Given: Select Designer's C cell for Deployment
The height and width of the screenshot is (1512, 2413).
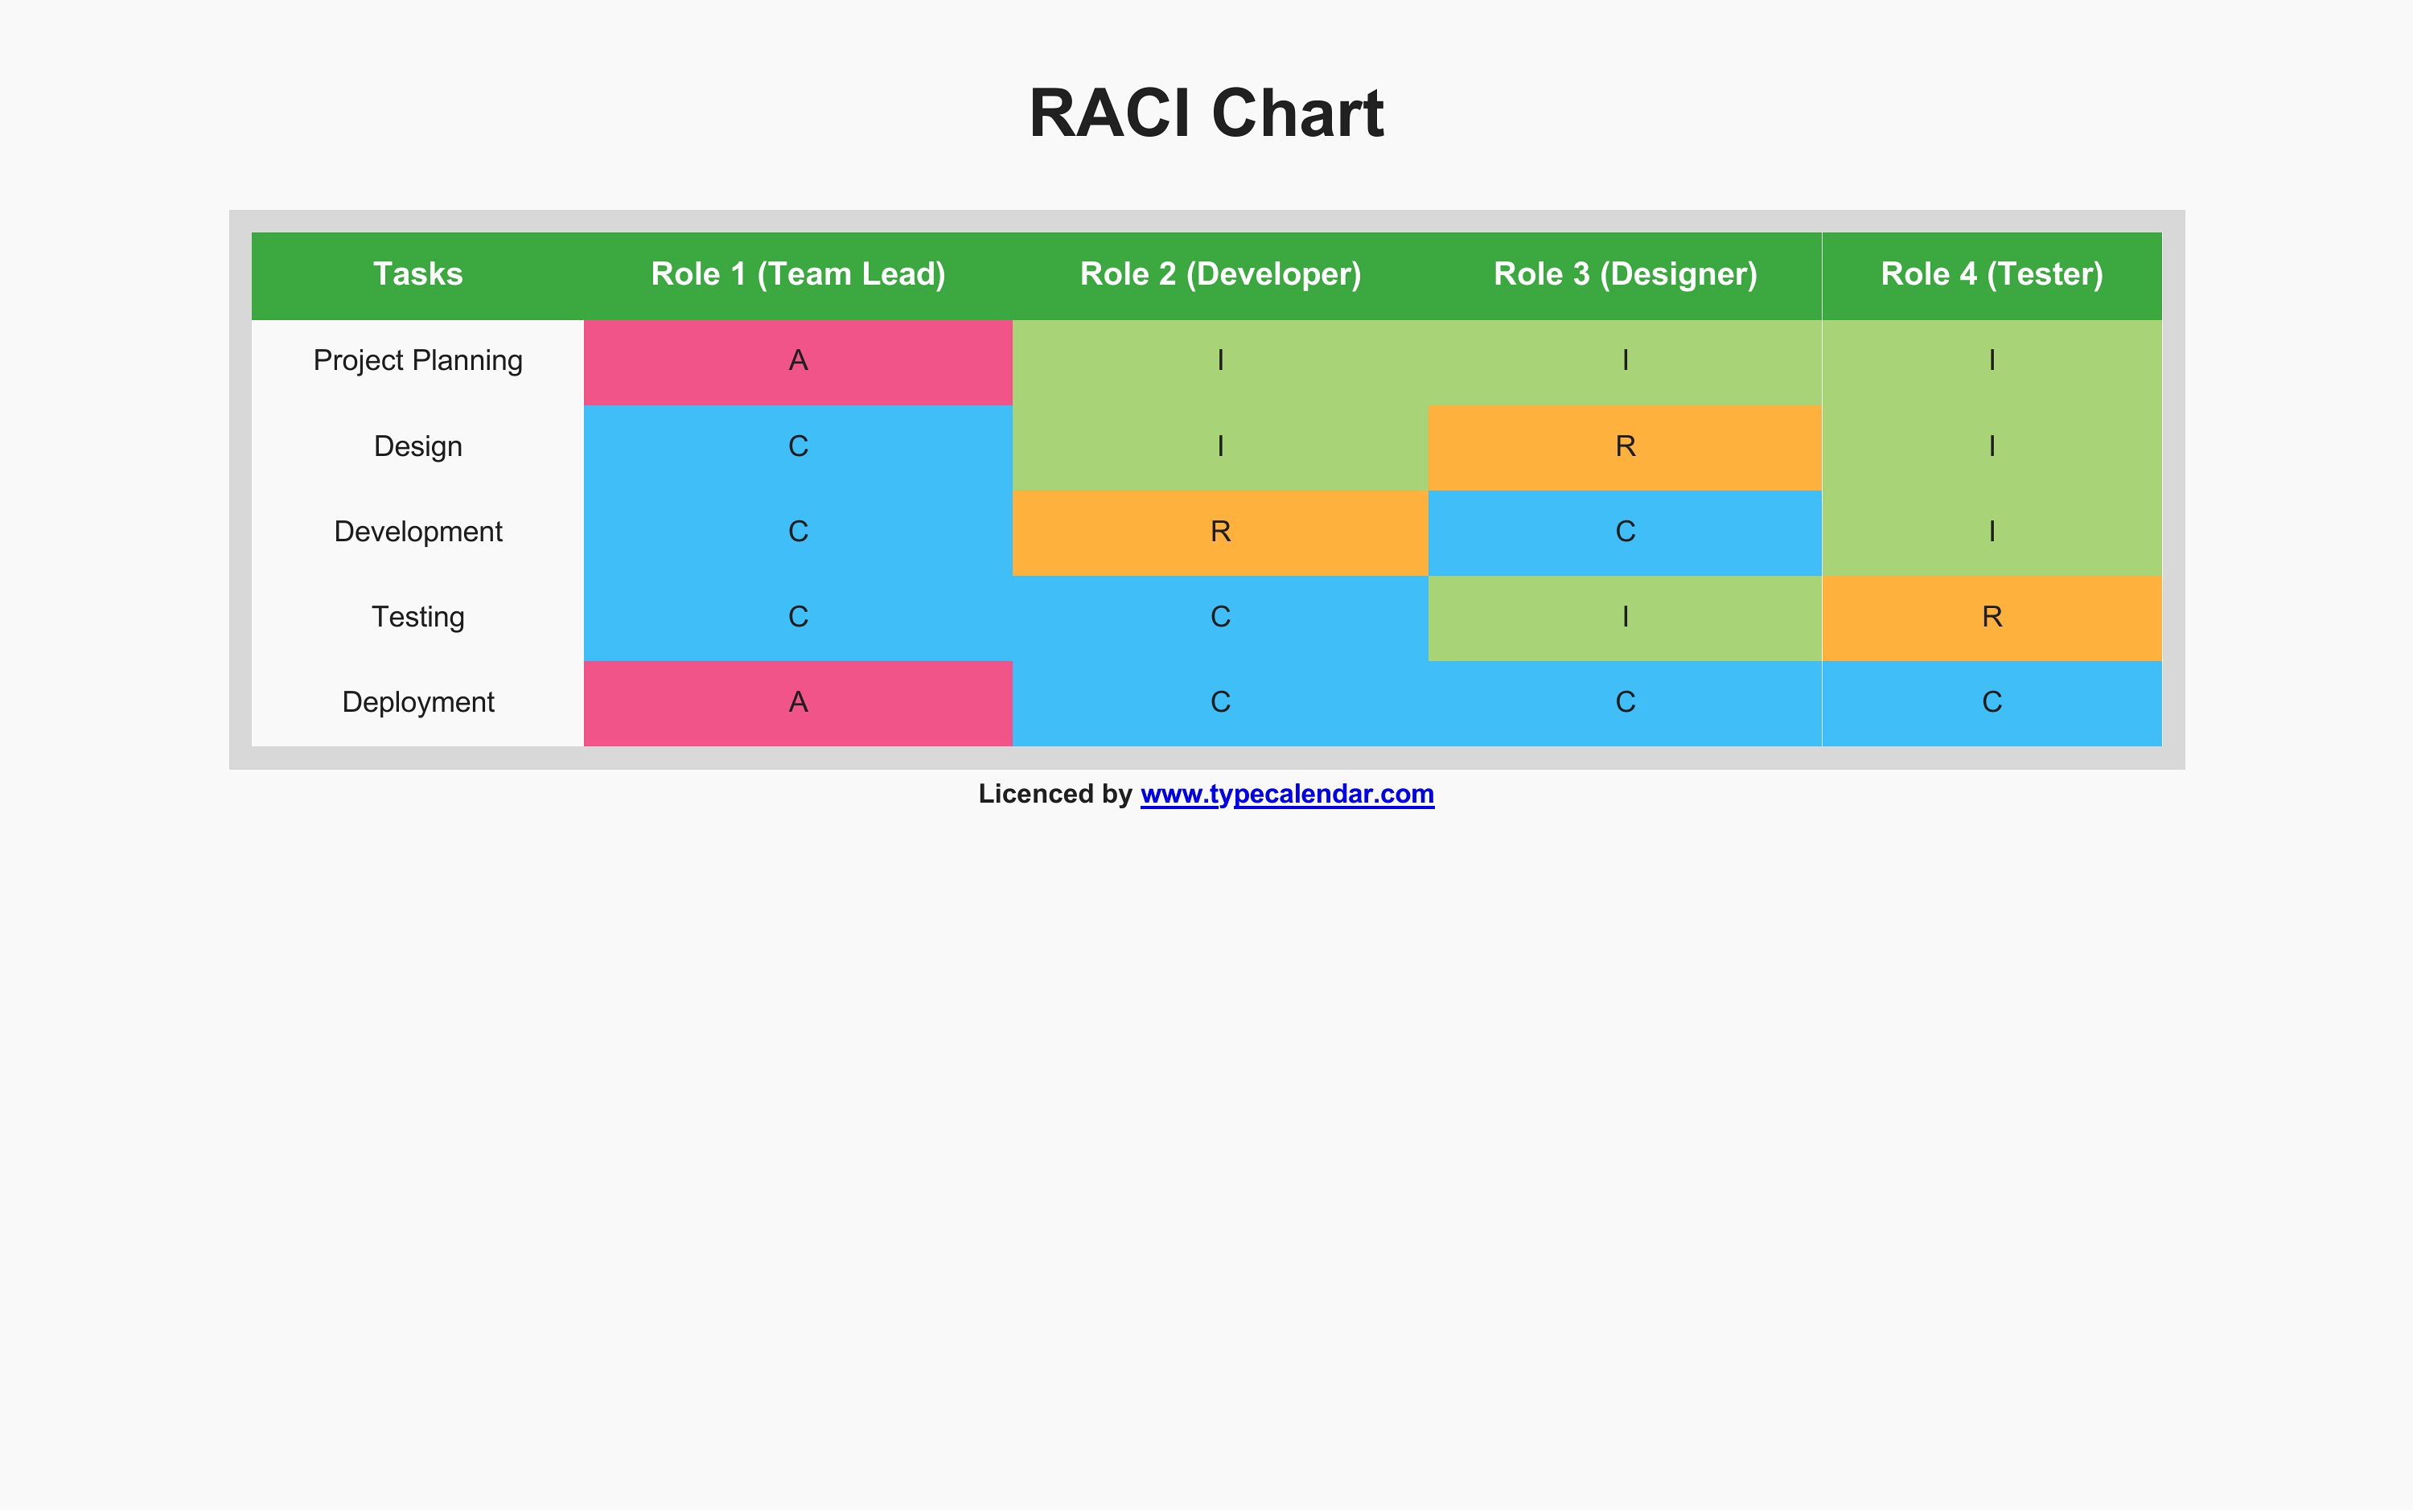Looking at the screenshot, I should [x=1625, y=703].
